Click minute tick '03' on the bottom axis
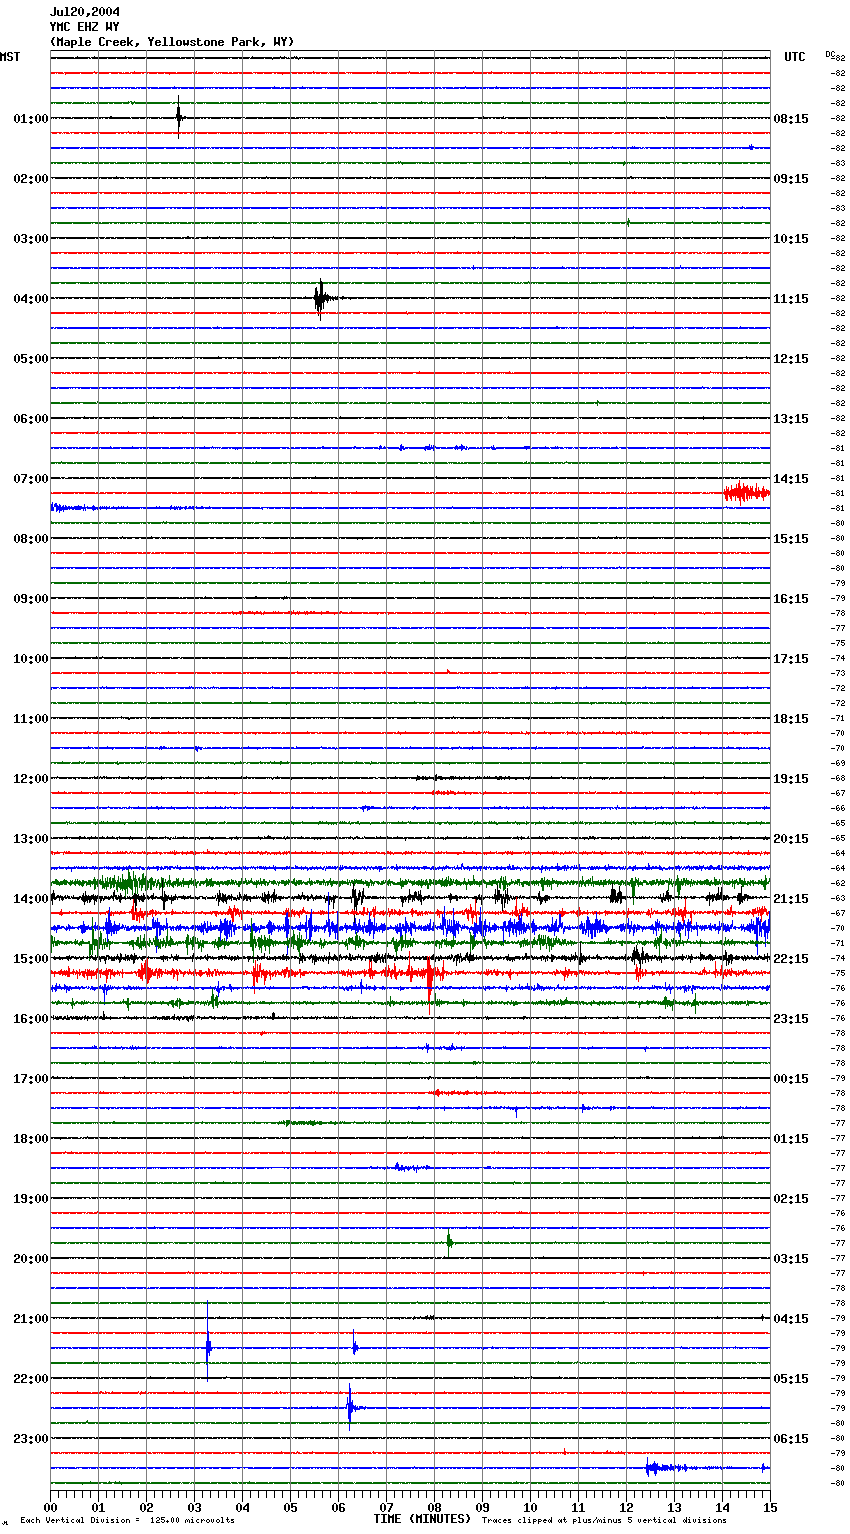Viewport: 850px width, 1534px height. tap(194, 1507)
